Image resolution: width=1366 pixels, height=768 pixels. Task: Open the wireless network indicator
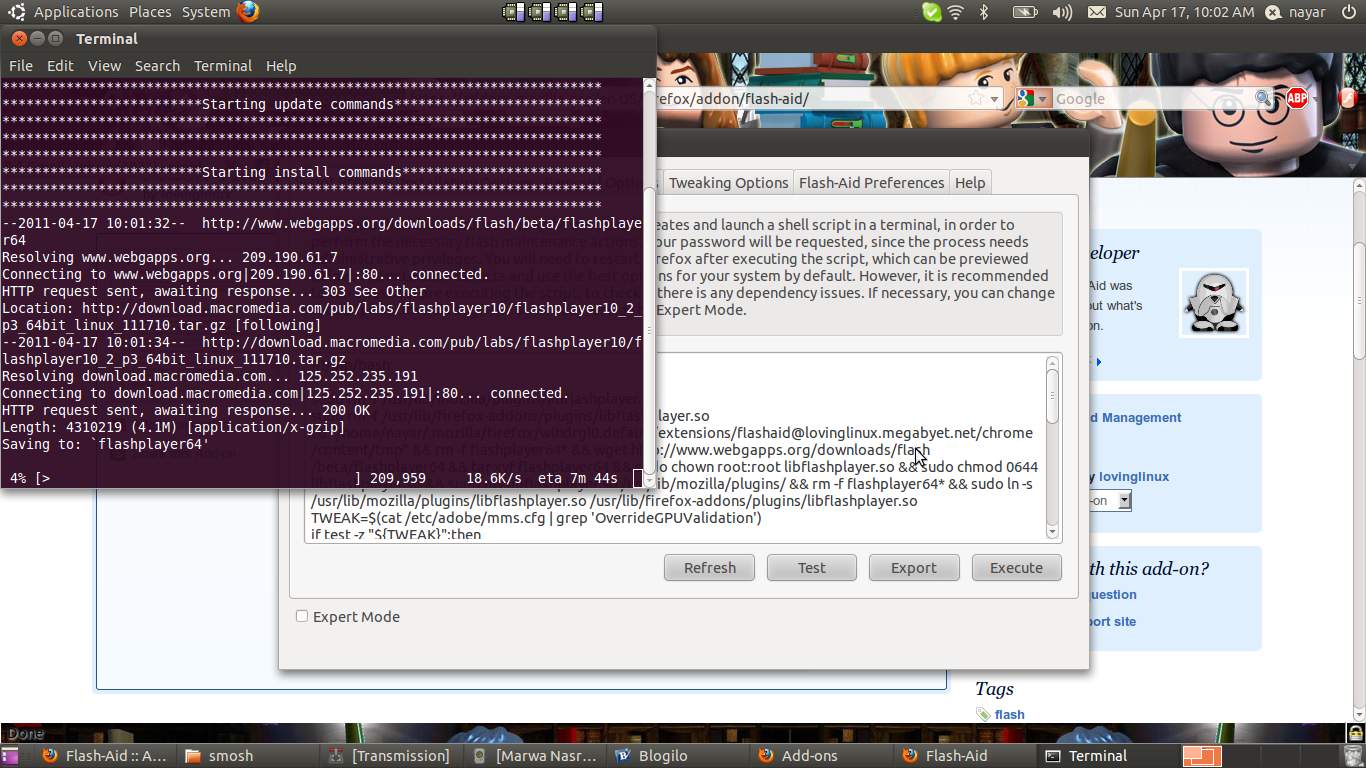pyautogui.click(x=956, y=12)
